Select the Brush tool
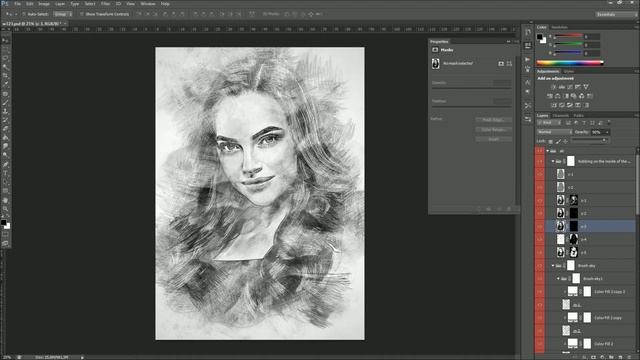 pyautogui.click(x=5, y=102)
